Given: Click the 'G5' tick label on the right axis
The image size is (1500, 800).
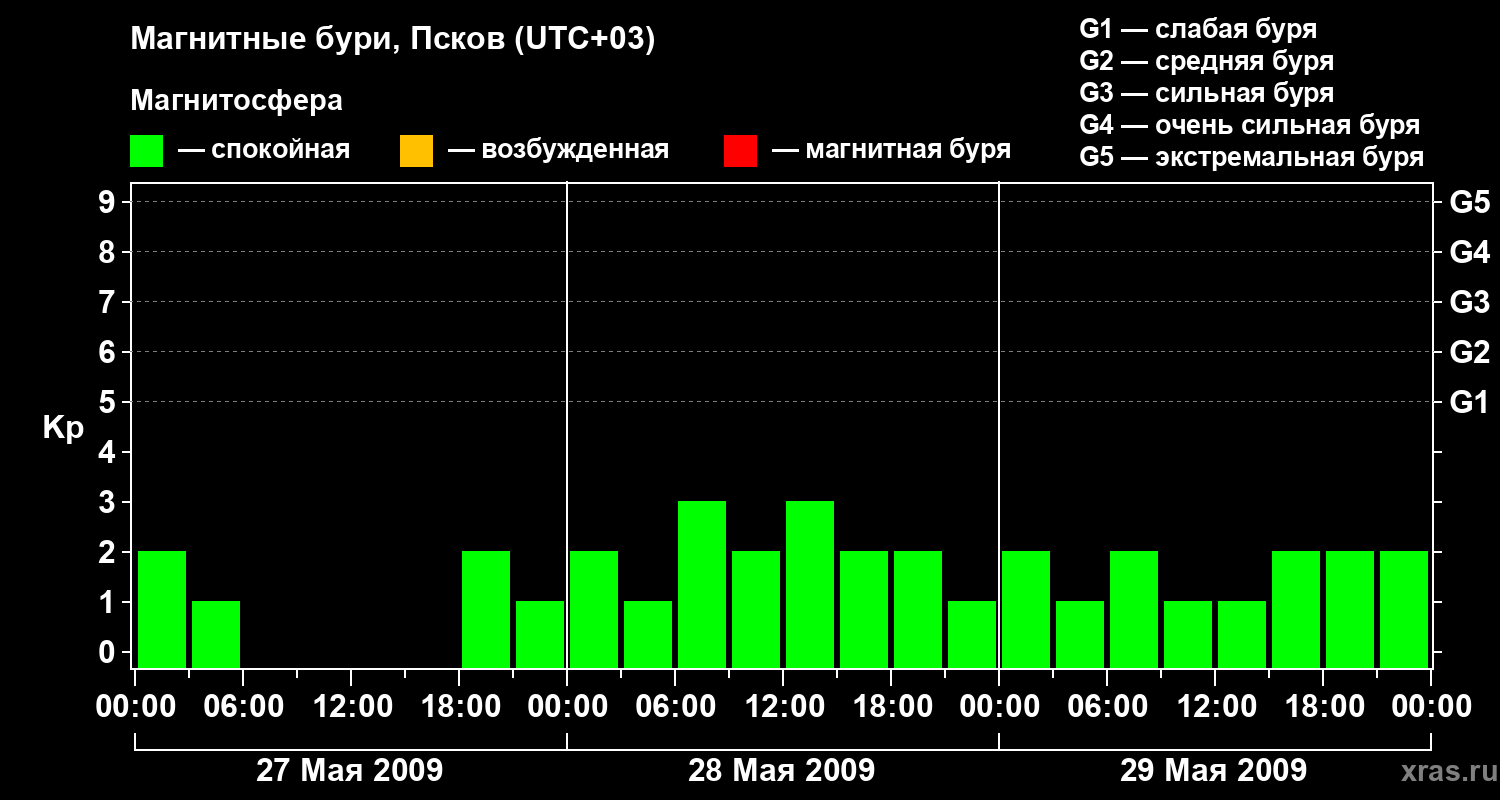Looking at the screenshot, I should click(1470, 203).
